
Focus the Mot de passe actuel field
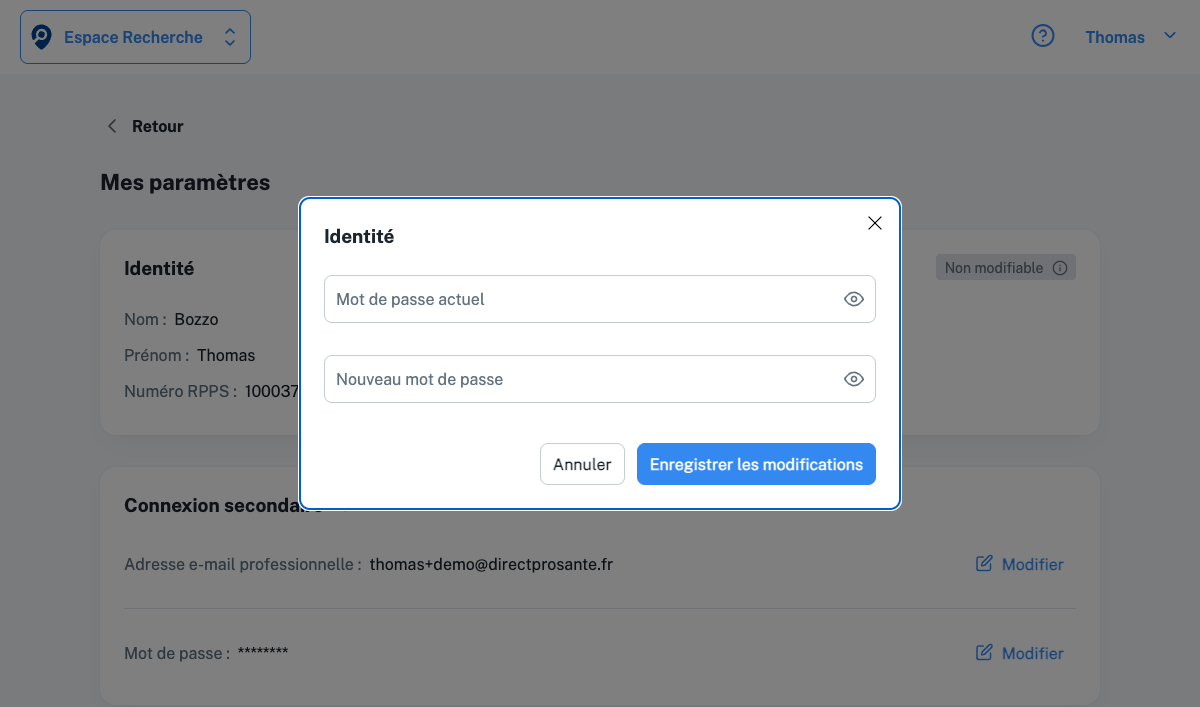580,299
